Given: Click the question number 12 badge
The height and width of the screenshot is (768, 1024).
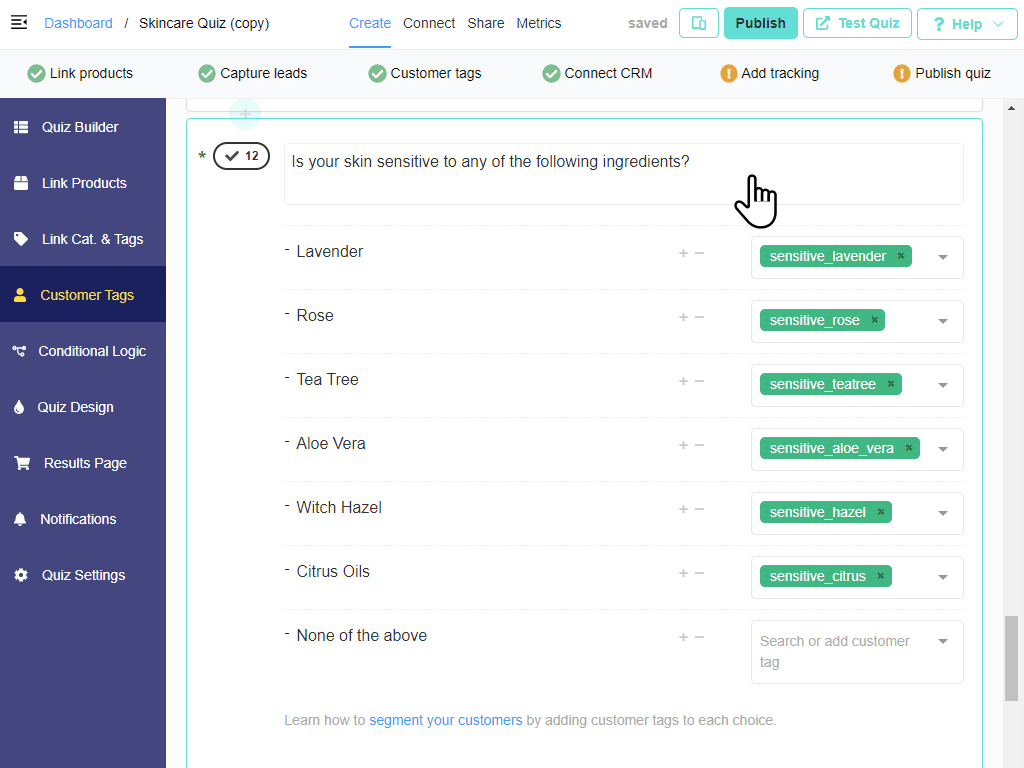Looking at the screenshot, I should [x=242, y=156].
